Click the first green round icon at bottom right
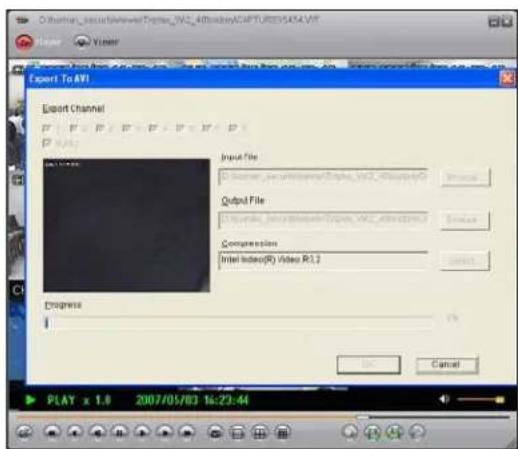 pos(372,432)
